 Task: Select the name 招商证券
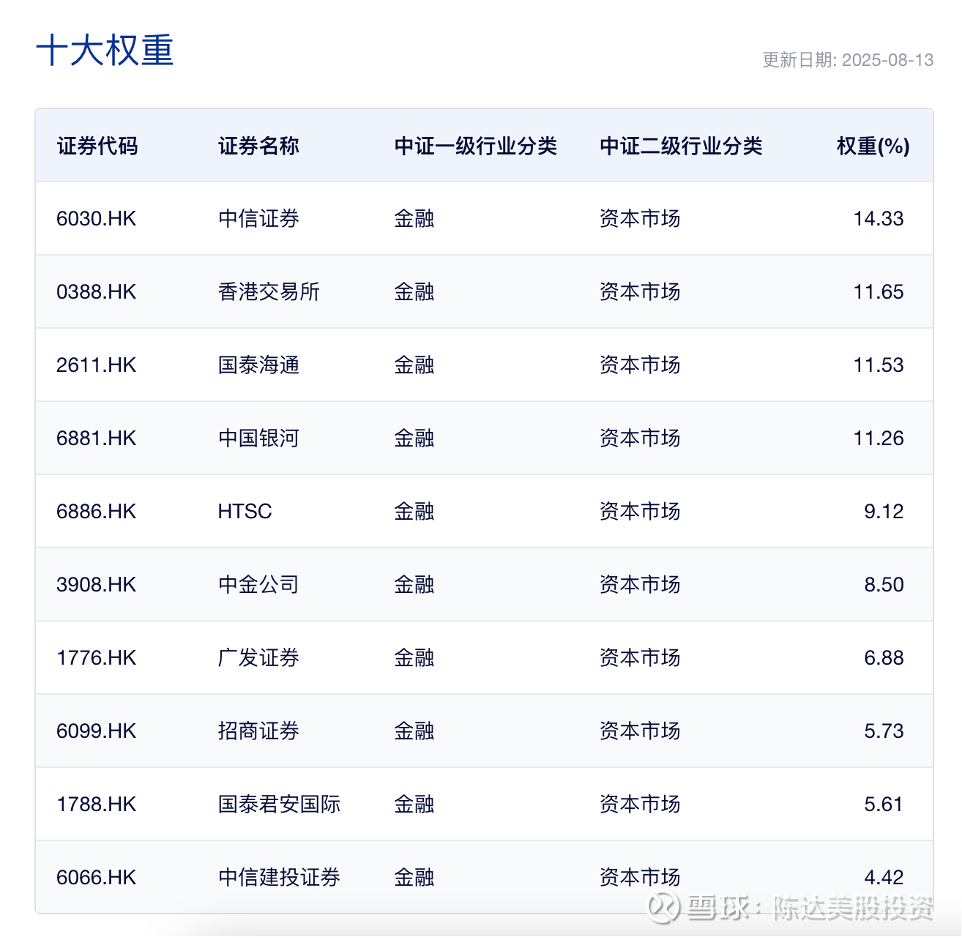click(x=258, y=731)
